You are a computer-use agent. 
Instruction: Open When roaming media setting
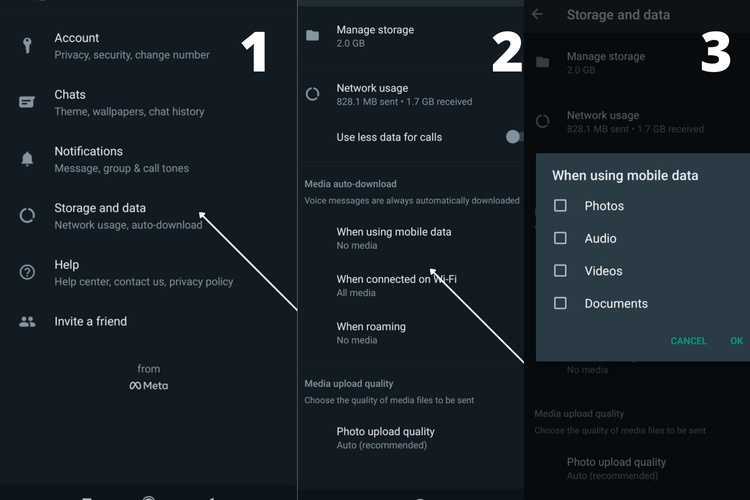(x=411, y=333)
